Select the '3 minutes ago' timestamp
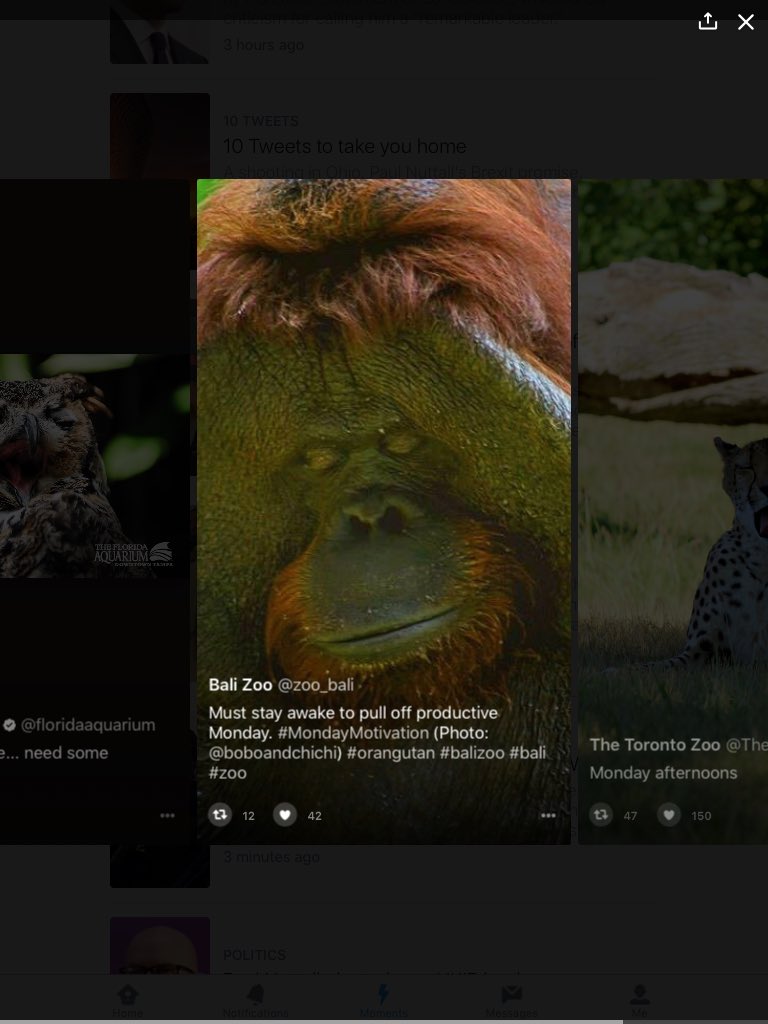 [272, 857]
